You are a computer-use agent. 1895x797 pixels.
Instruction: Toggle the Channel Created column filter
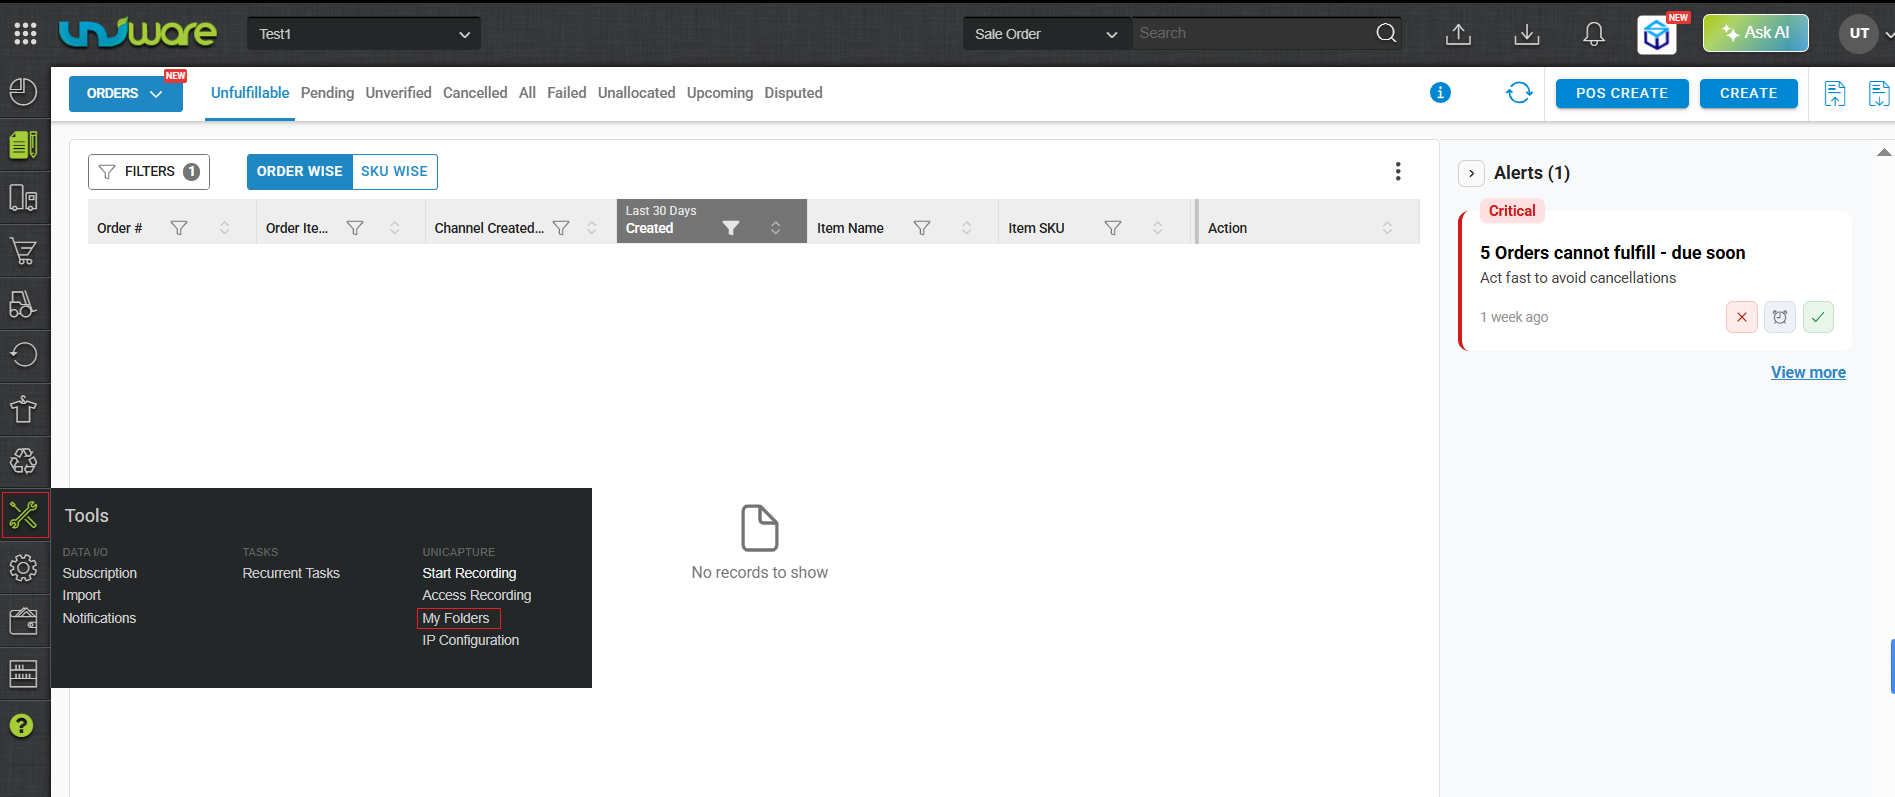(x=561, y=228)
